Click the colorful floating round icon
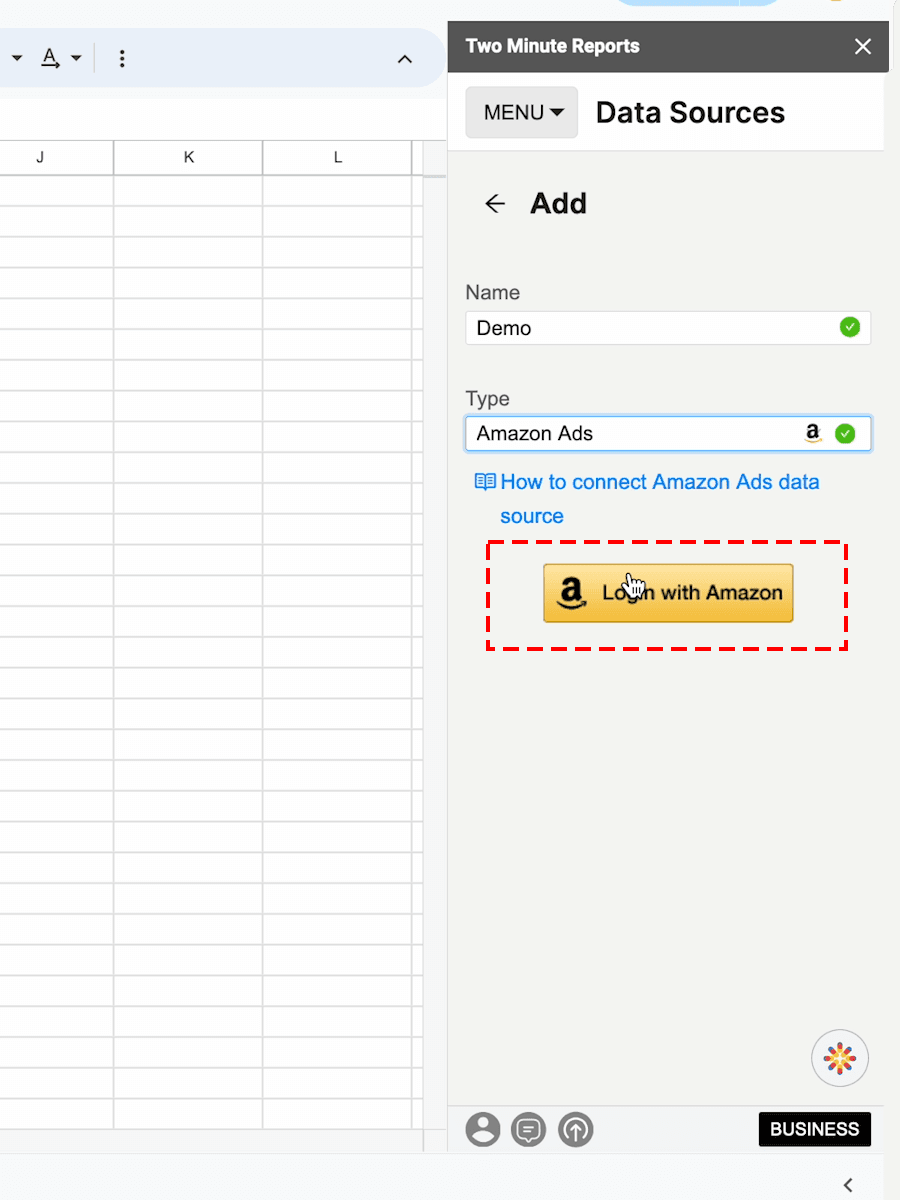 tap(840, 1057)
